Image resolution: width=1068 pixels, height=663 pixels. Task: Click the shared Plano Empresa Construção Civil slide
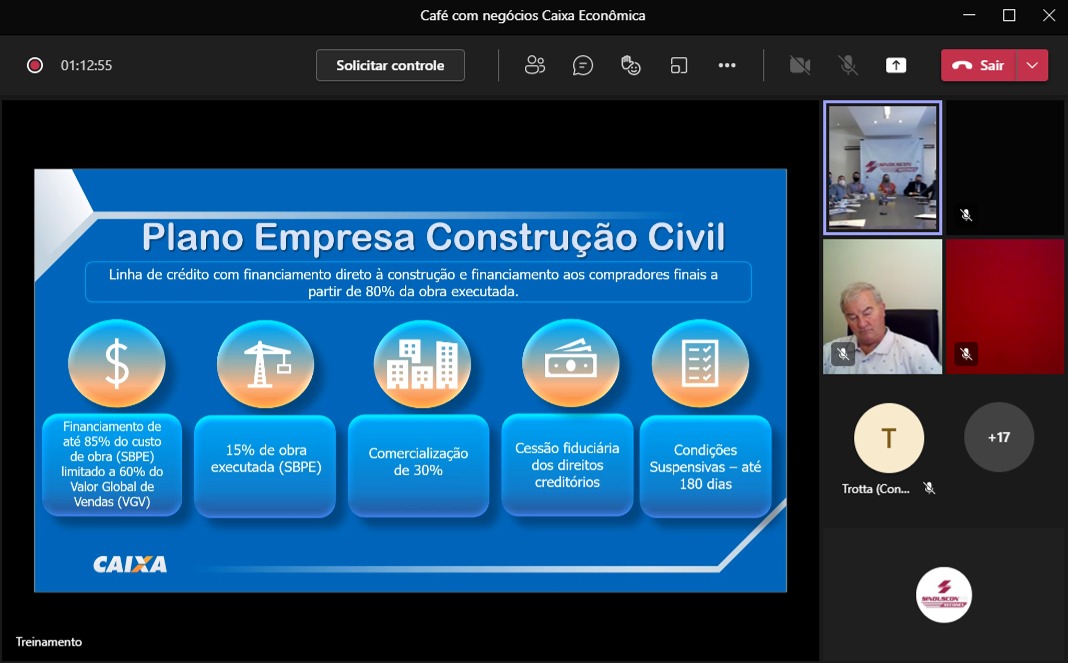coord(410,380)
